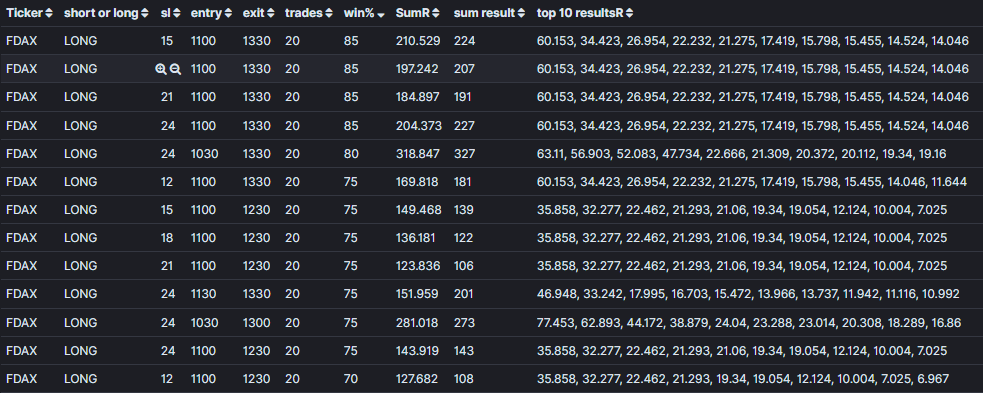Click sort arrows next to short or long
The image size is (983, 393).
coord(145,13)
